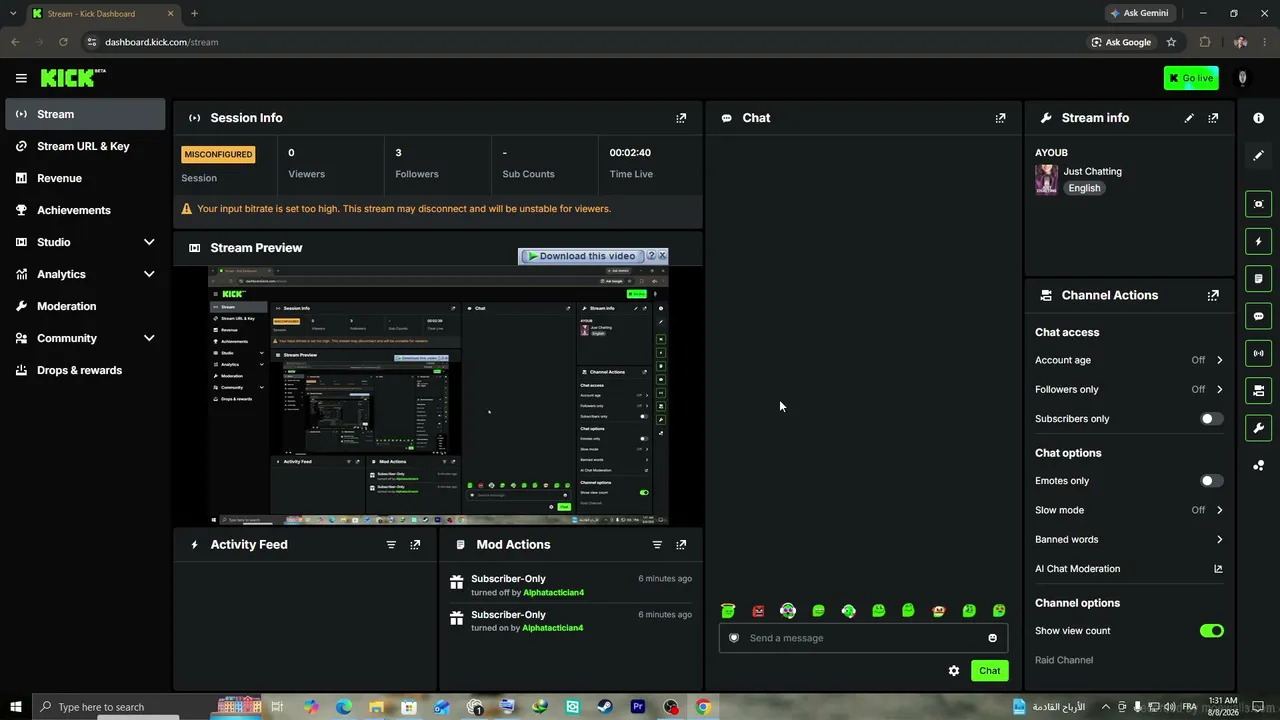Select Stream in the sidebar
This screenshot has width=1280, height=720.
pos(85,114)
